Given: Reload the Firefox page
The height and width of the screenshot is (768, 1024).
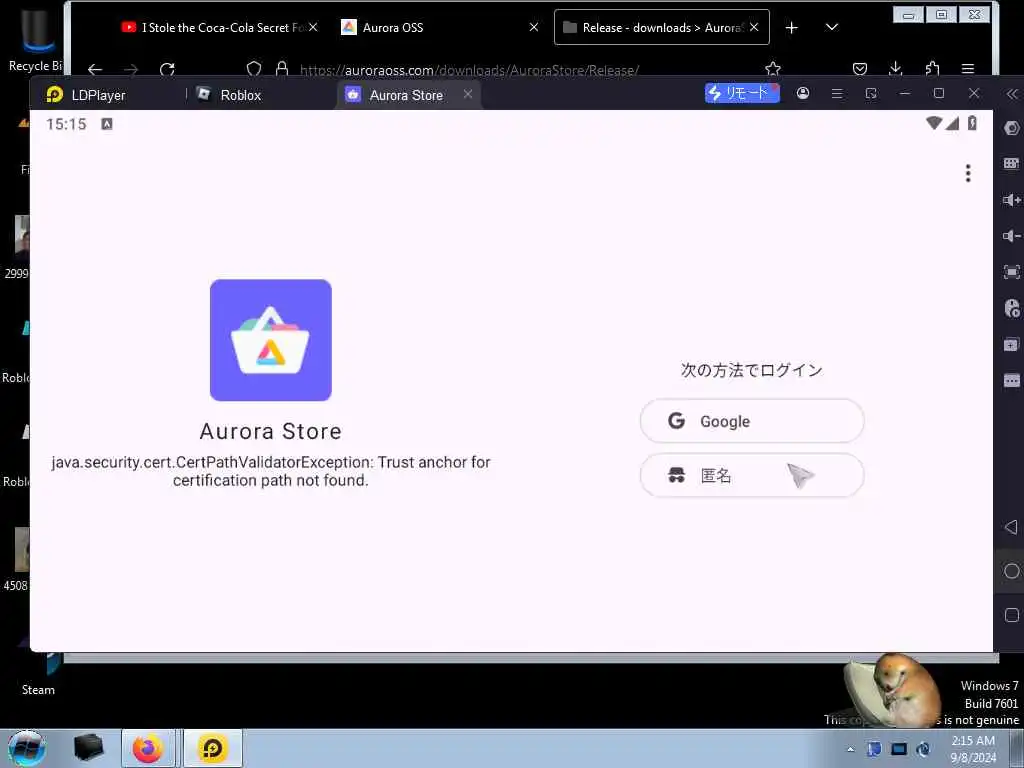Looking at the screenshot, I should (x=167, y=69).
